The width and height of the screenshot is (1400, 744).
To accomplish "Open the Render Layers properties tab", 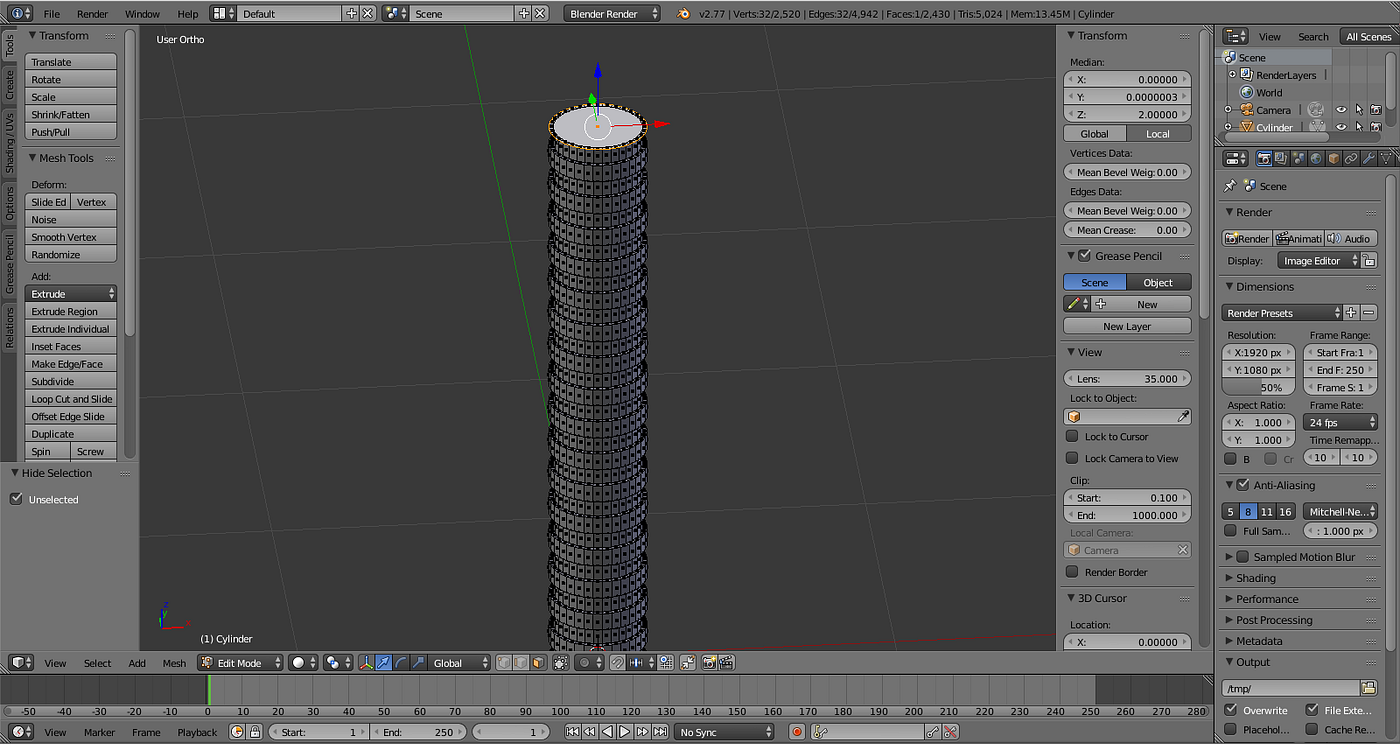I will click(1281, 158).
